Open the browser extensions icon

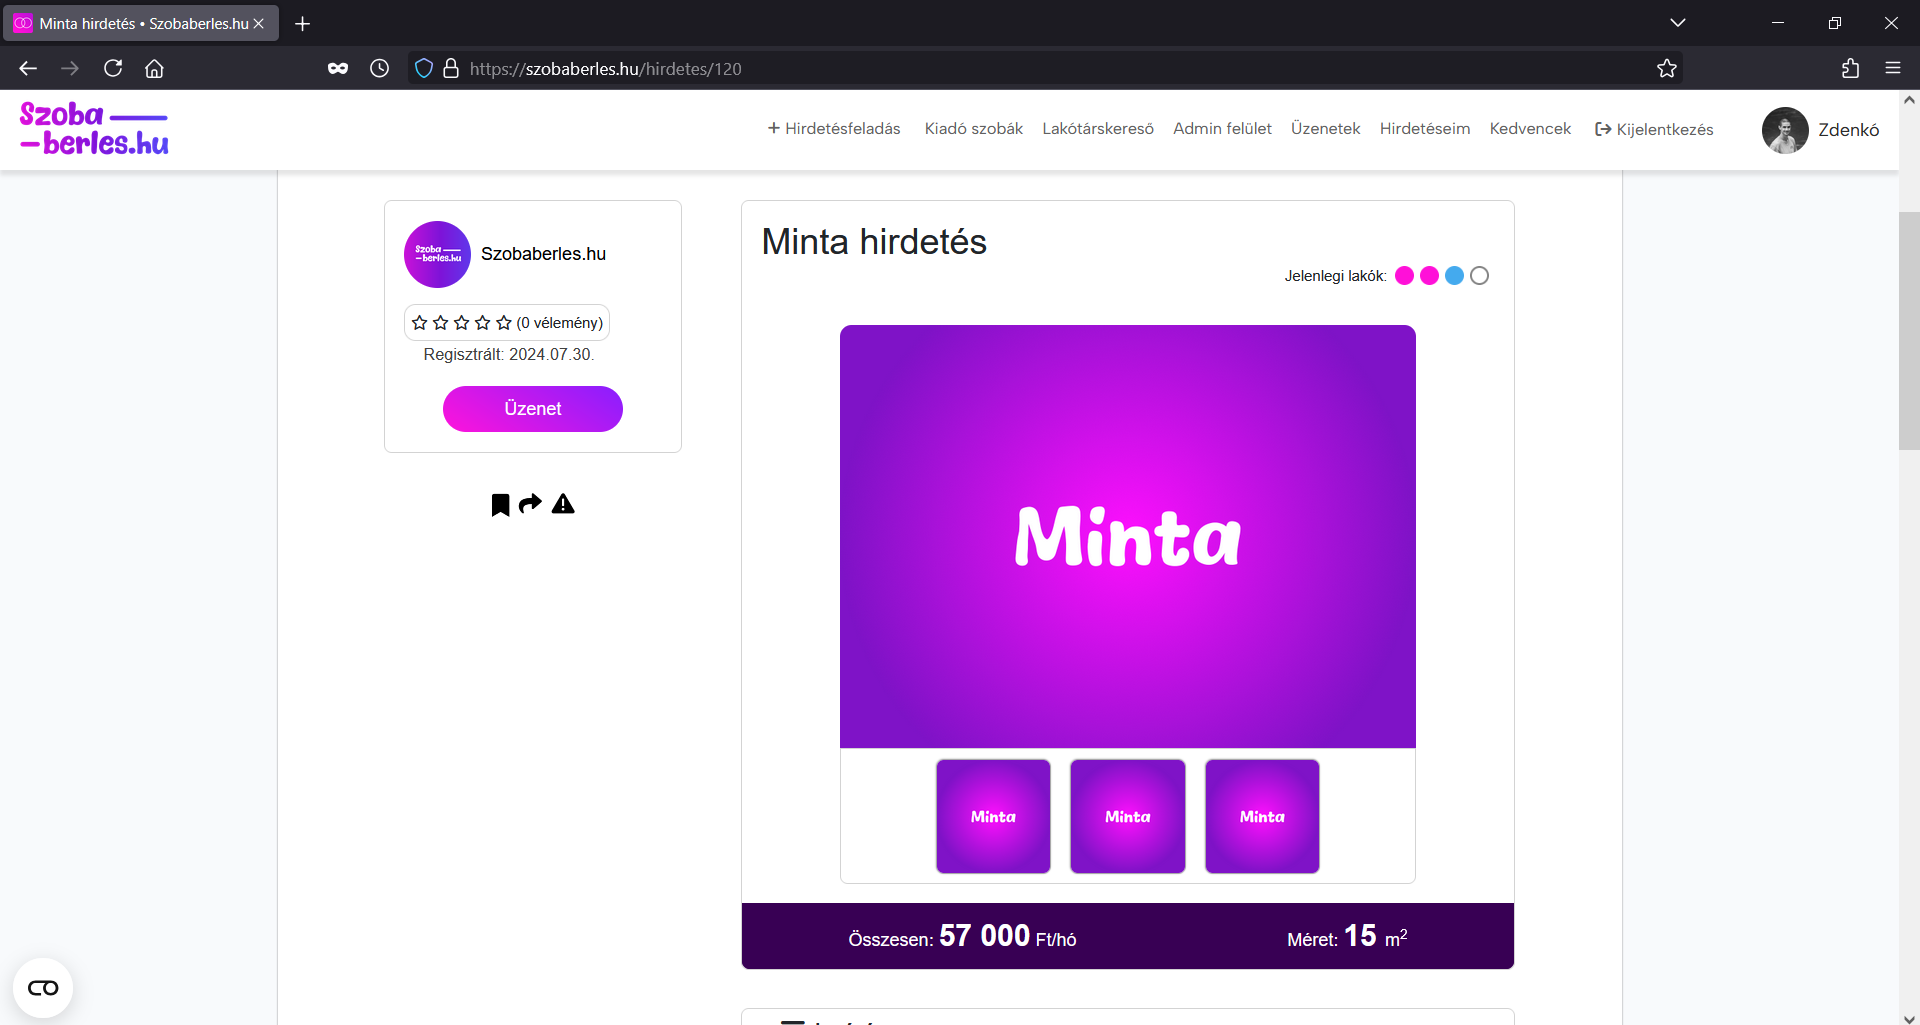(1850, 69)
